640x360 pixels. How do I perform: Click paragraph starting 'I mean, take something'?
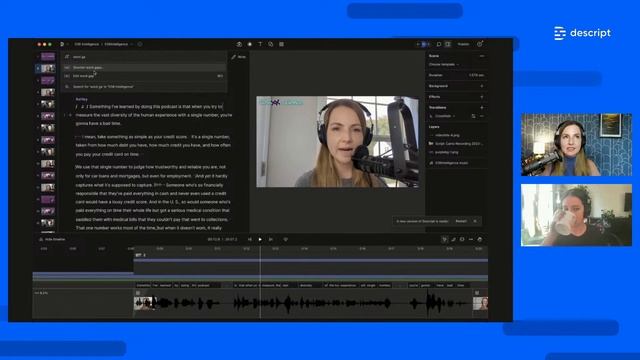pyautogui.click(x=153, y=145)
